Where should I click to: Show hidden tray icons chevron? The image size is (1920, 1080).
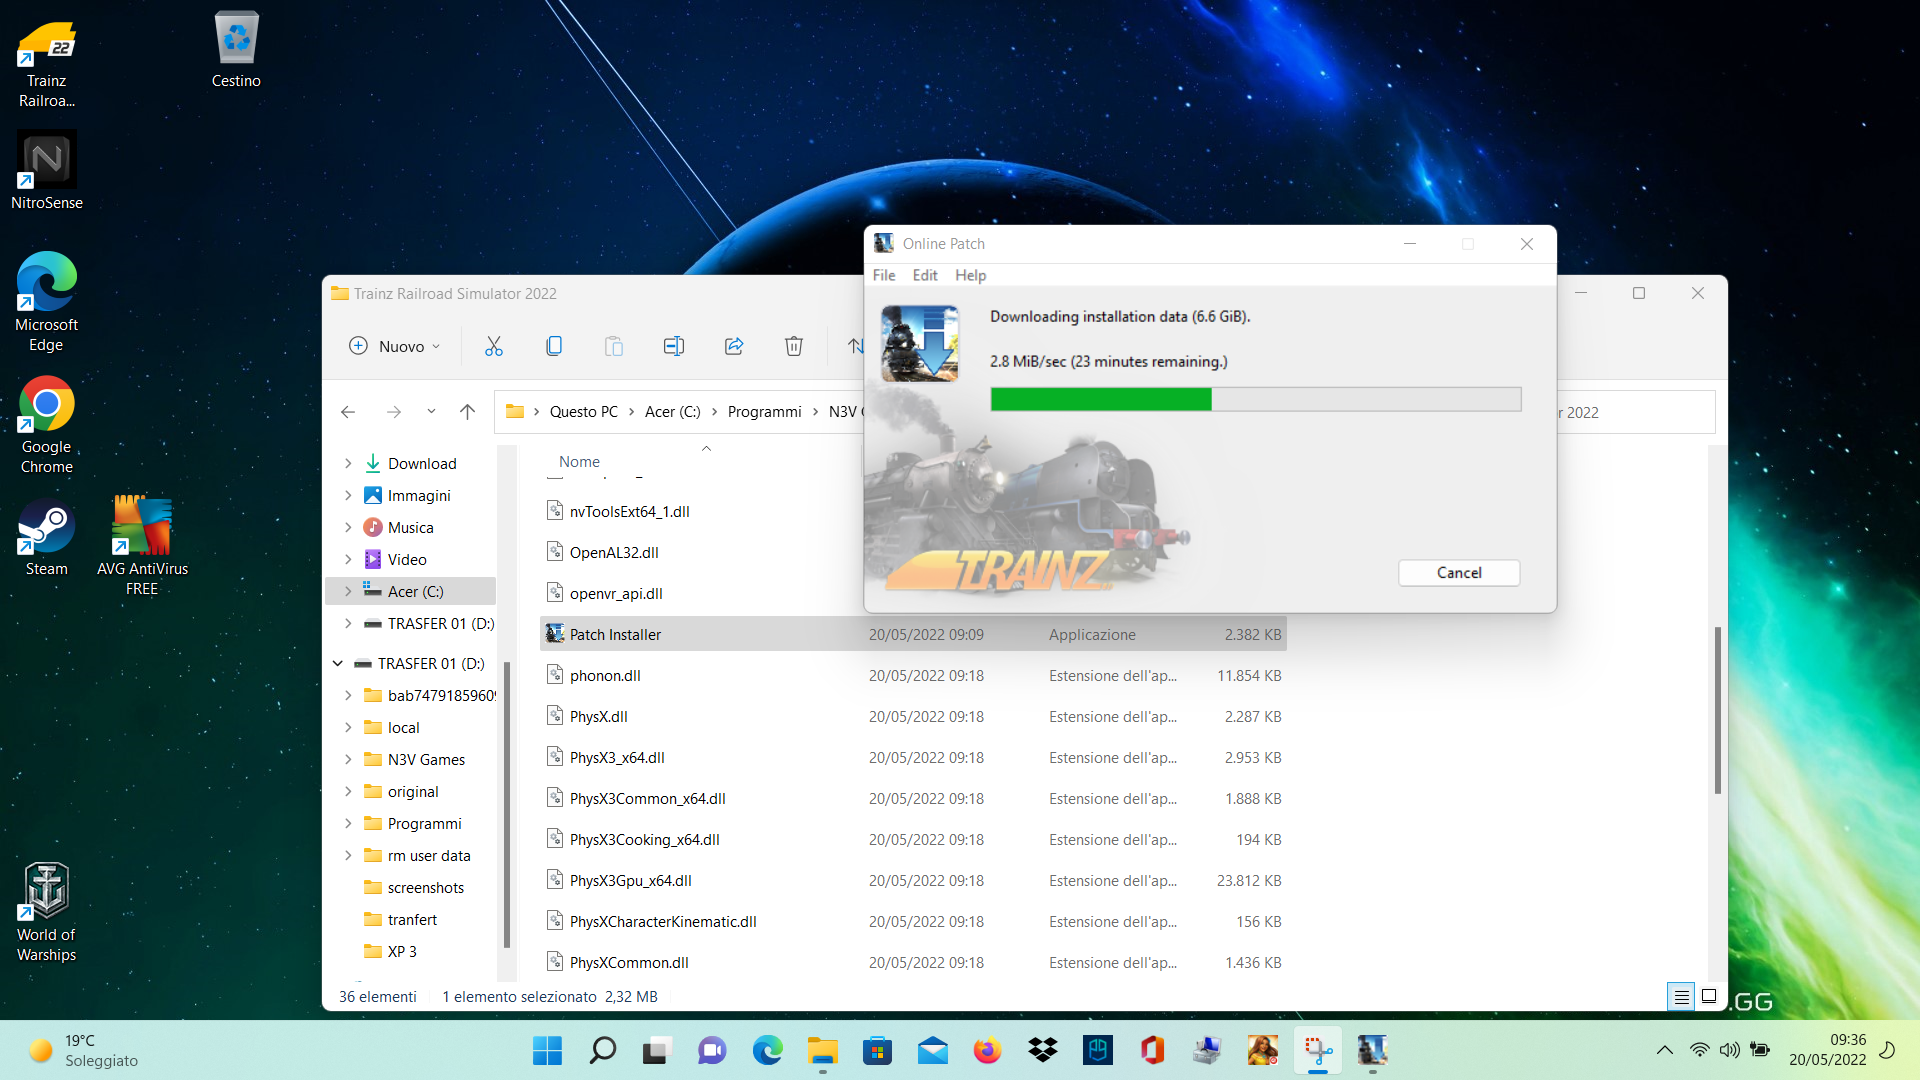point(1665,1050)
